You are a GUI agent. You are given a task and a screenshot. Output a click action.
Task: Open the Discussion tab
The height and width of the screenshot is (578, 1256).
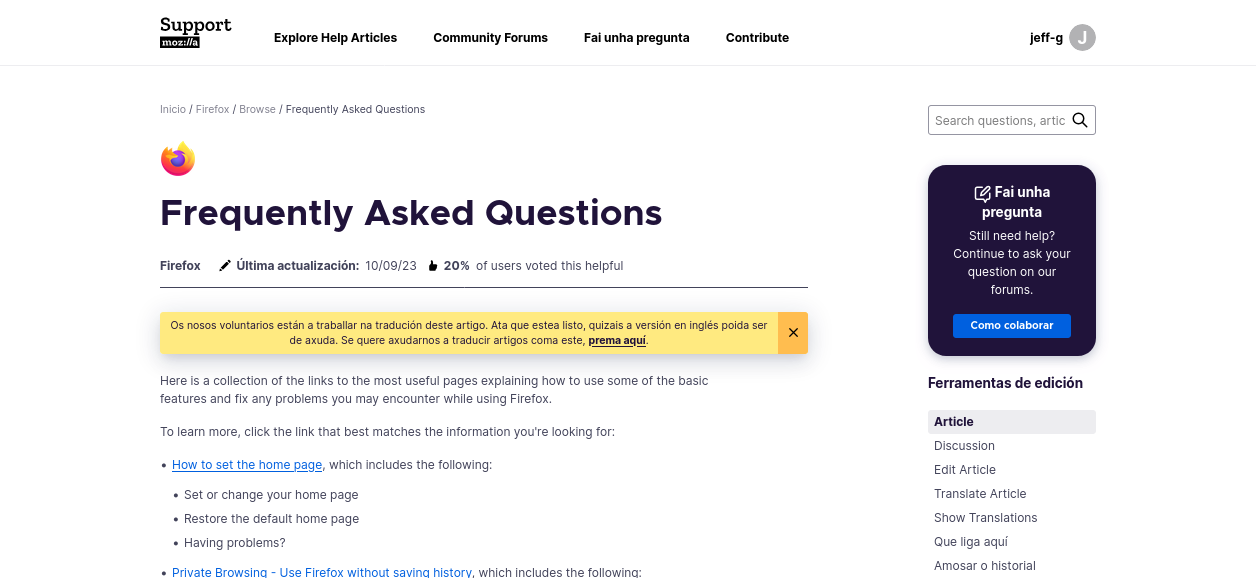point(964,446)
